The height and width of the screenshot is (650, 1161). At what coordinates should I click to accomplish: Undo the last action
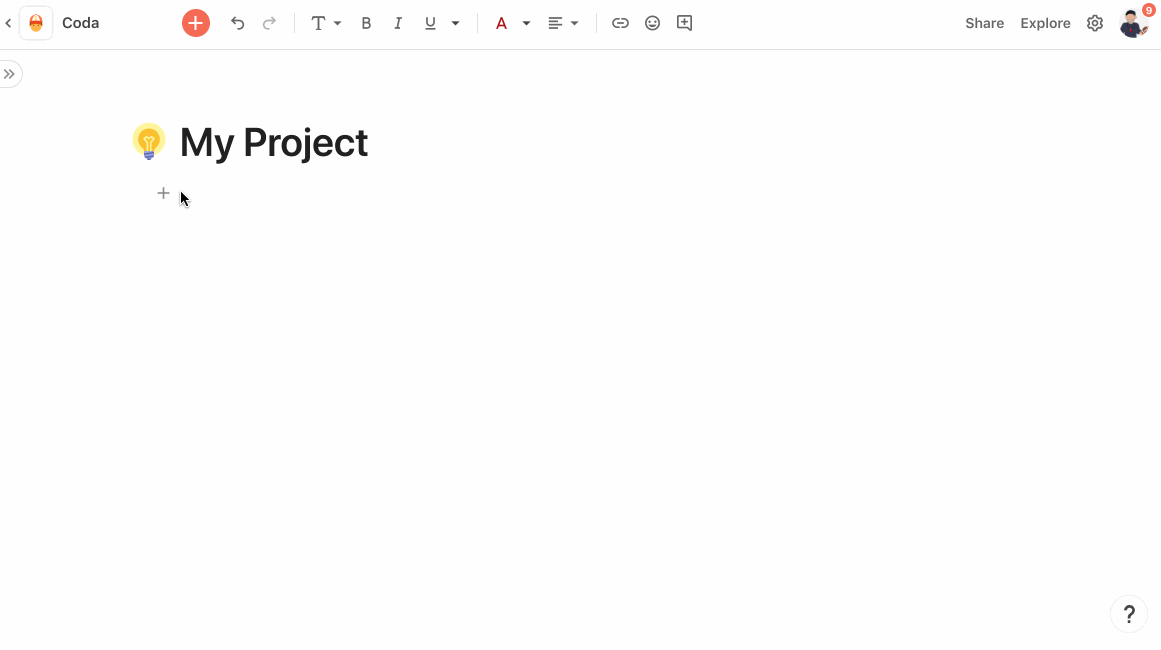click(237, 23)
